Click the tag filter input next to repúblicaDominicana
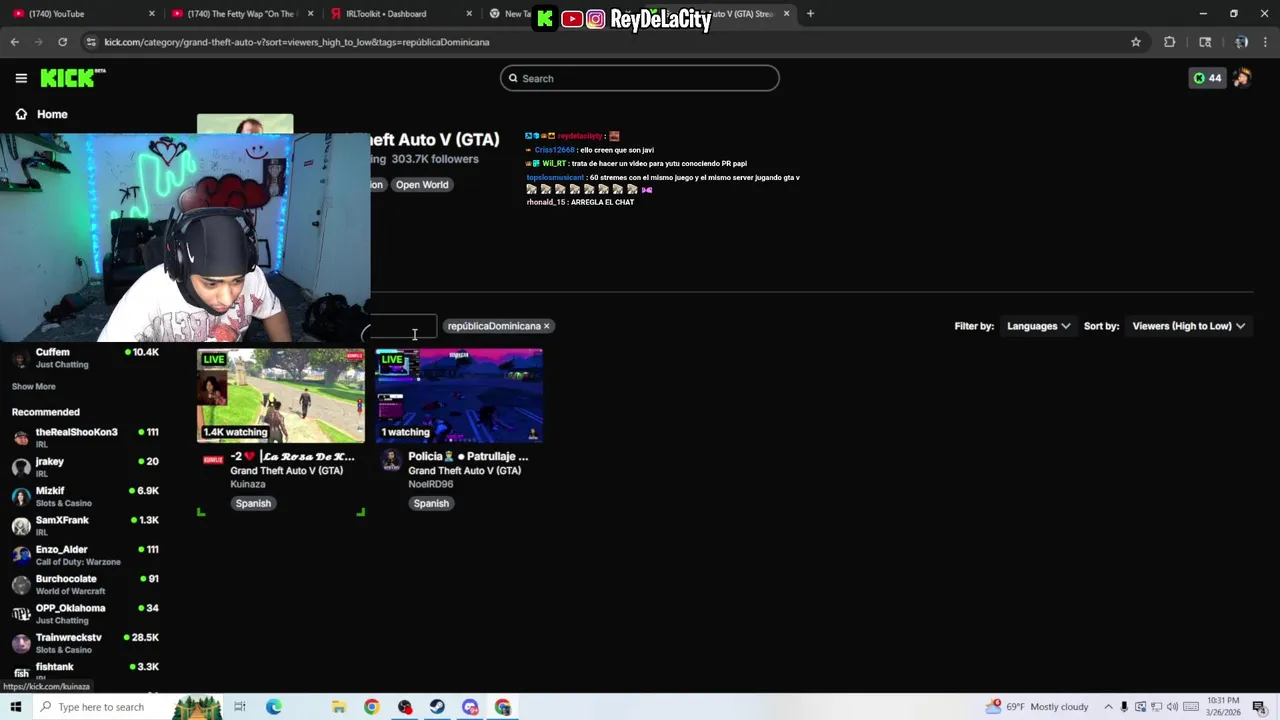This screenshot has height=720, width=1280. click(x=404, y=327)
